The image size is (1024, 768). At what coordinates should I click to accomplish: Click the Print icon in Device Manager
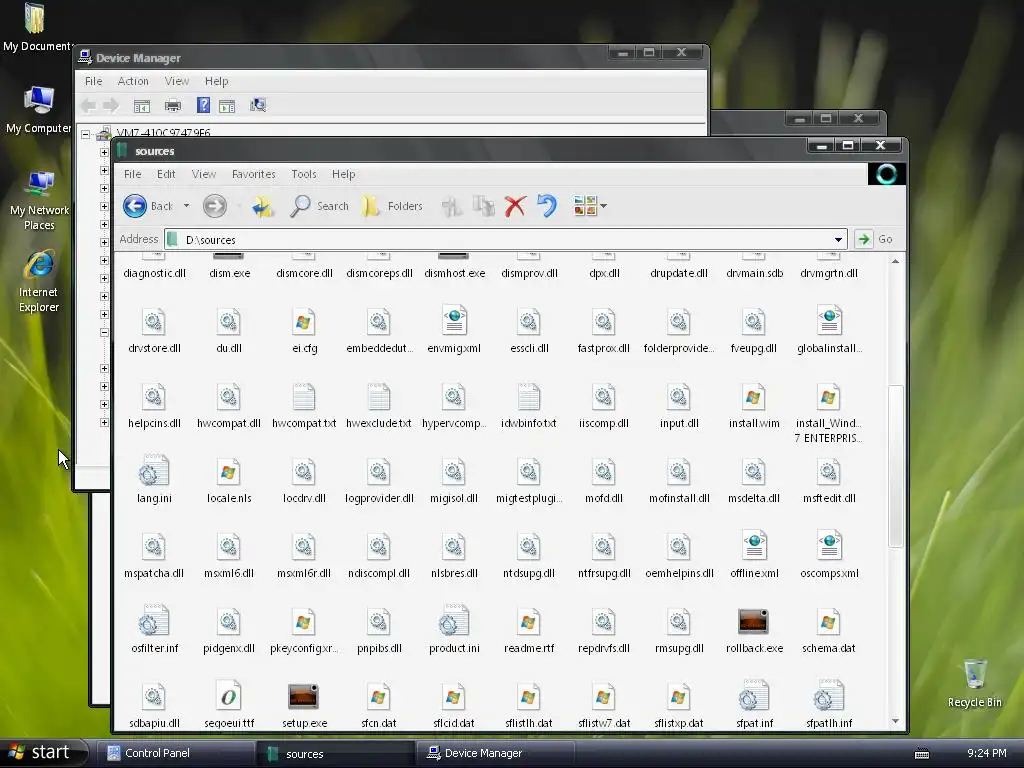click(x=172, y=106)
